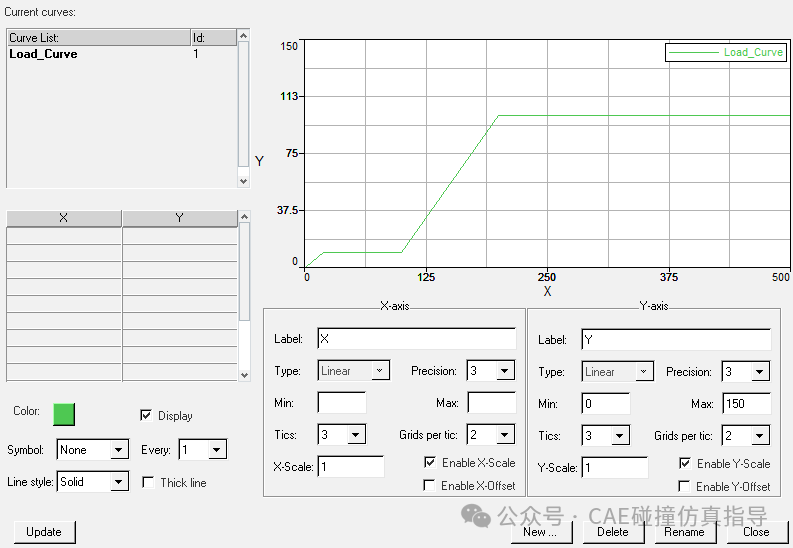Click the Y-axis Min field showing 0

coord(606,404)
